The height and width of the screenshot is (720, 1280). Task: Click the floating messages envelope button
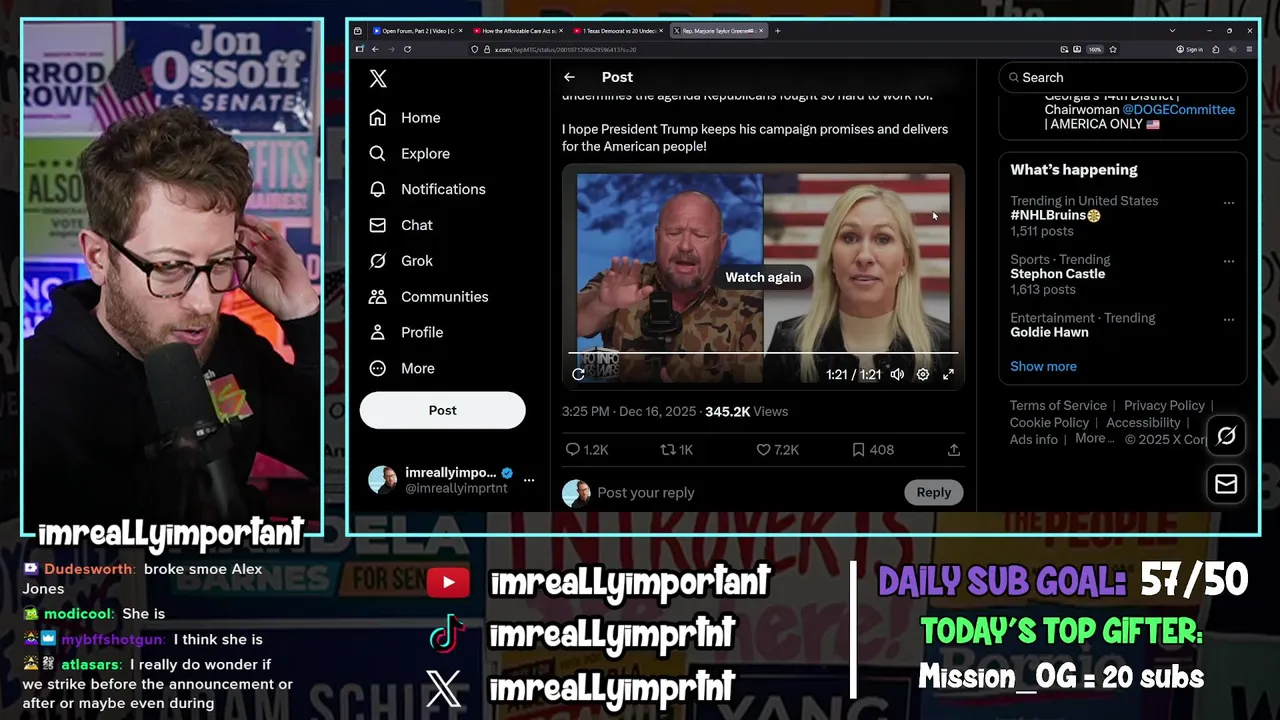tap(1226, 484)
